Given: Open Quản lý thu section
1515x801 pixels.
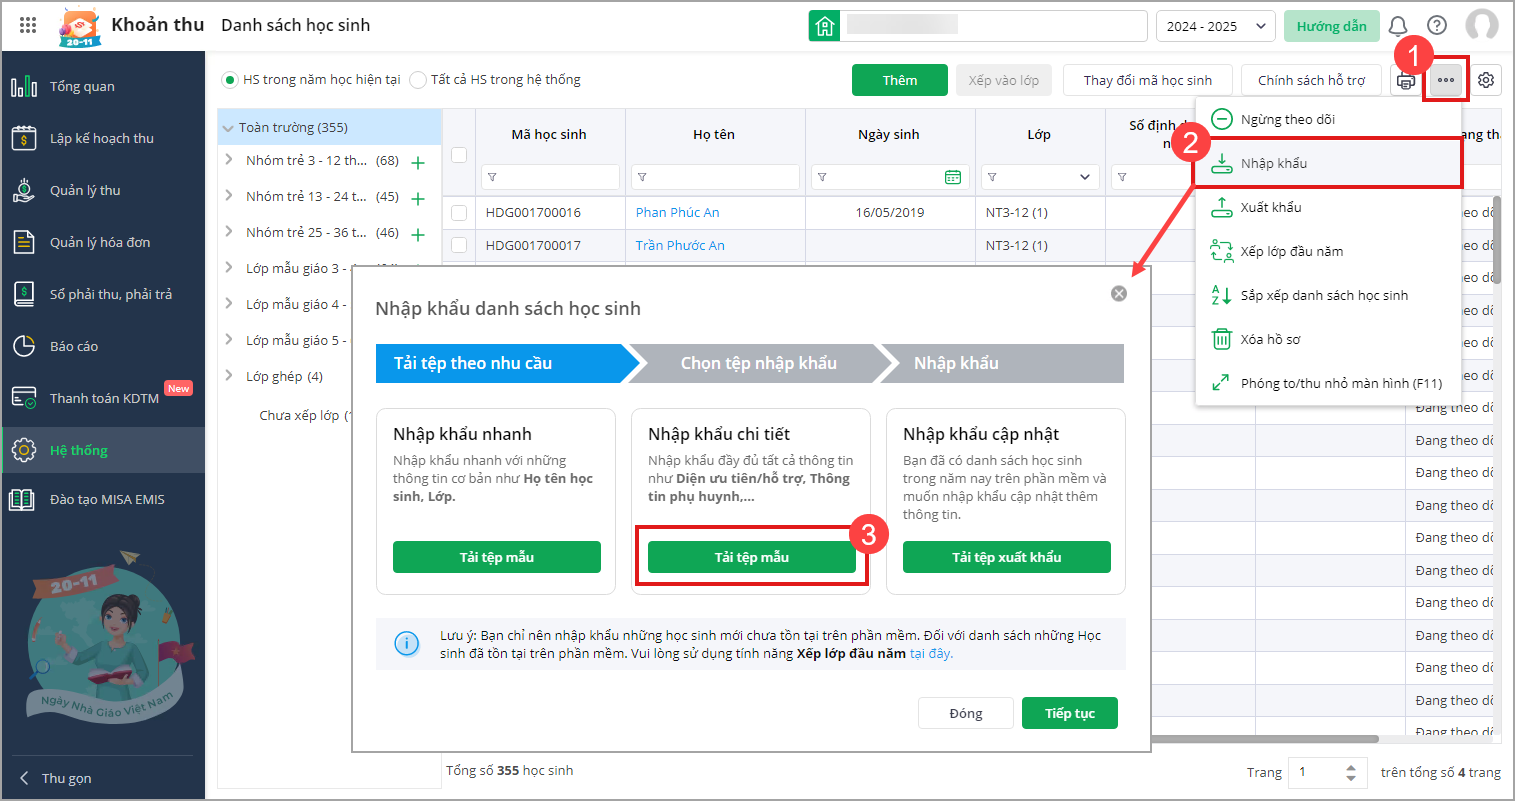Looking at the screenshot, I should click(103, 190).
